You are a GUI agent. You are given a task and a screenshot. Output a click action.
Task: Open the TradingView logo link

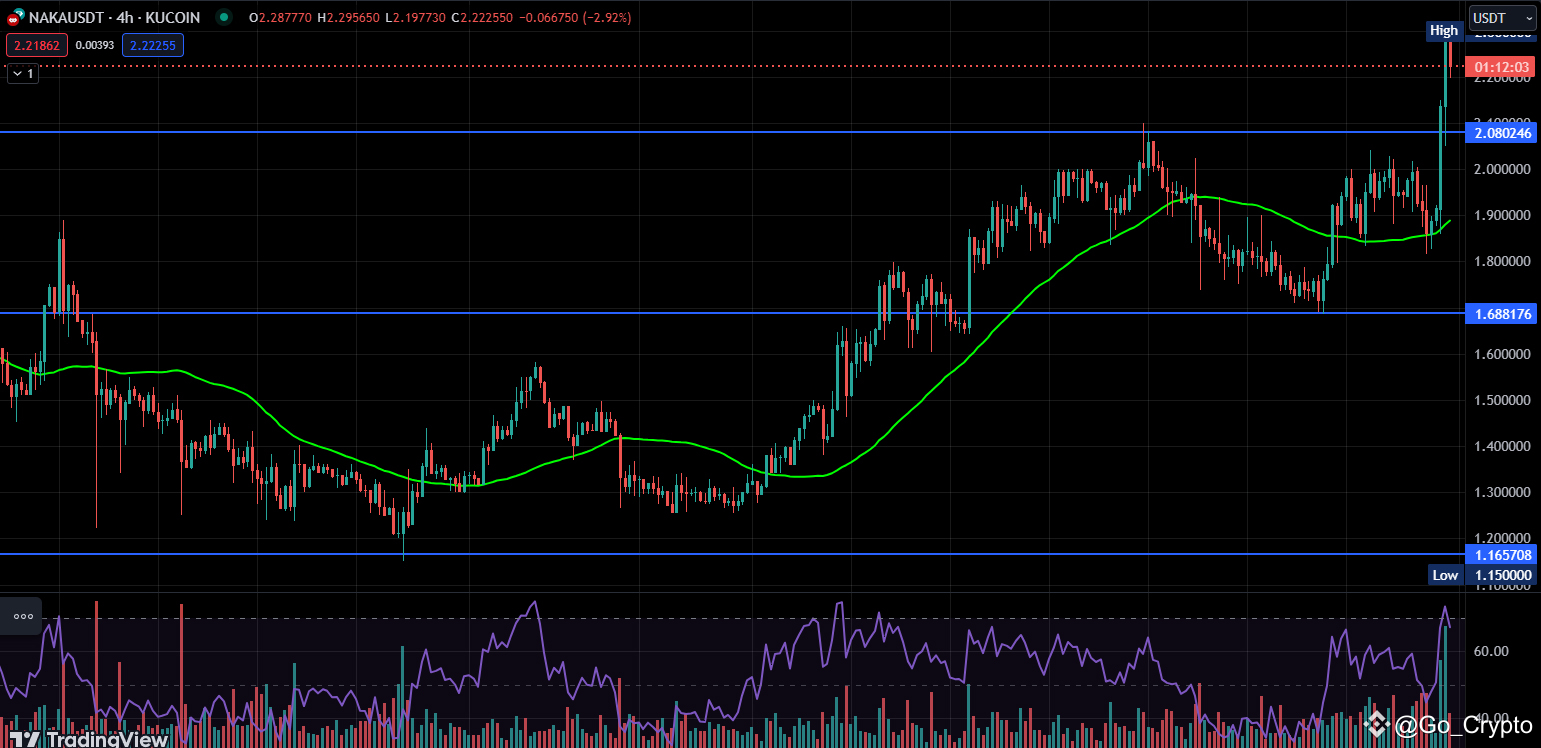point(88,739)
